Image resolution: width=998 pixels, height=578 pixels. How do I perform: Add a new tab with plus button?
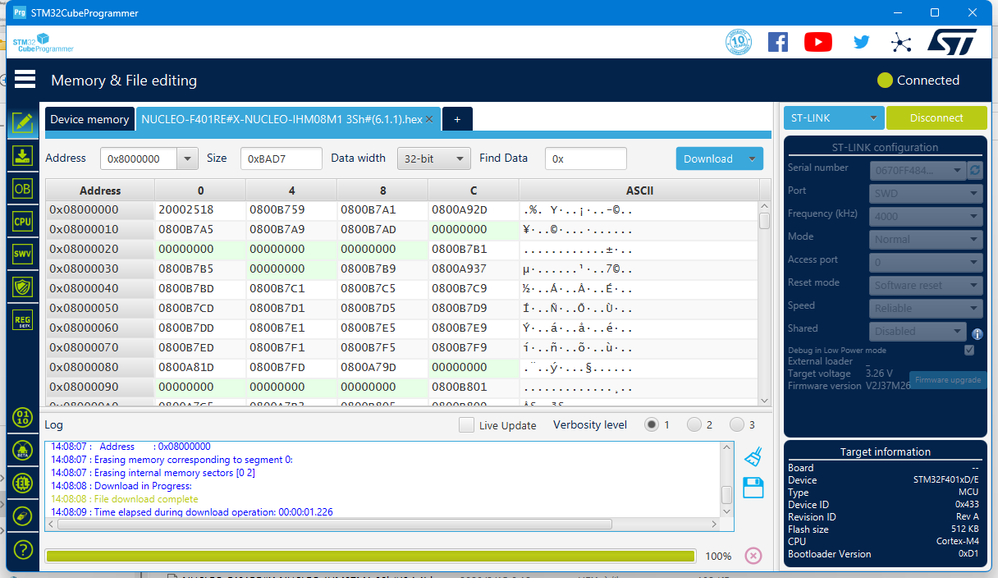click(457, 119)
